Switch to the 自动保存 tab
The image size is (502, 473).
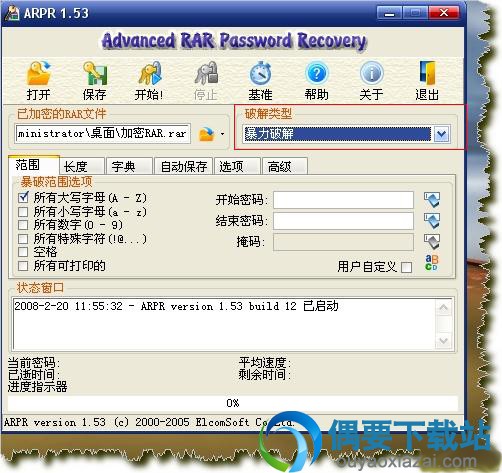click(184, 166)
